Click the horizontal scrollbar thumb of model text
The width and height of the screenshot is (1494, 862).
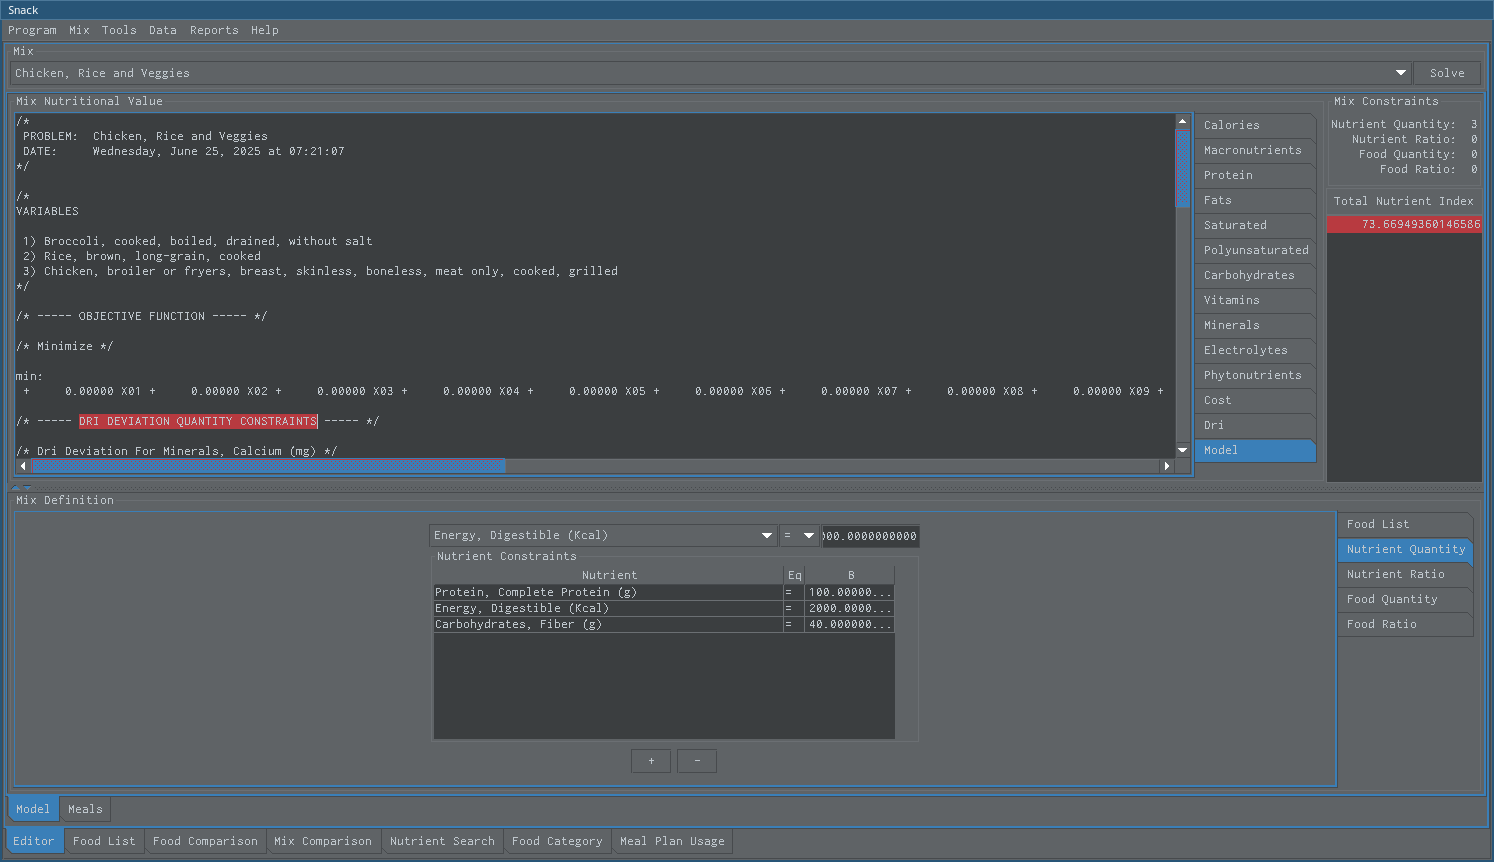pos(268,466)
